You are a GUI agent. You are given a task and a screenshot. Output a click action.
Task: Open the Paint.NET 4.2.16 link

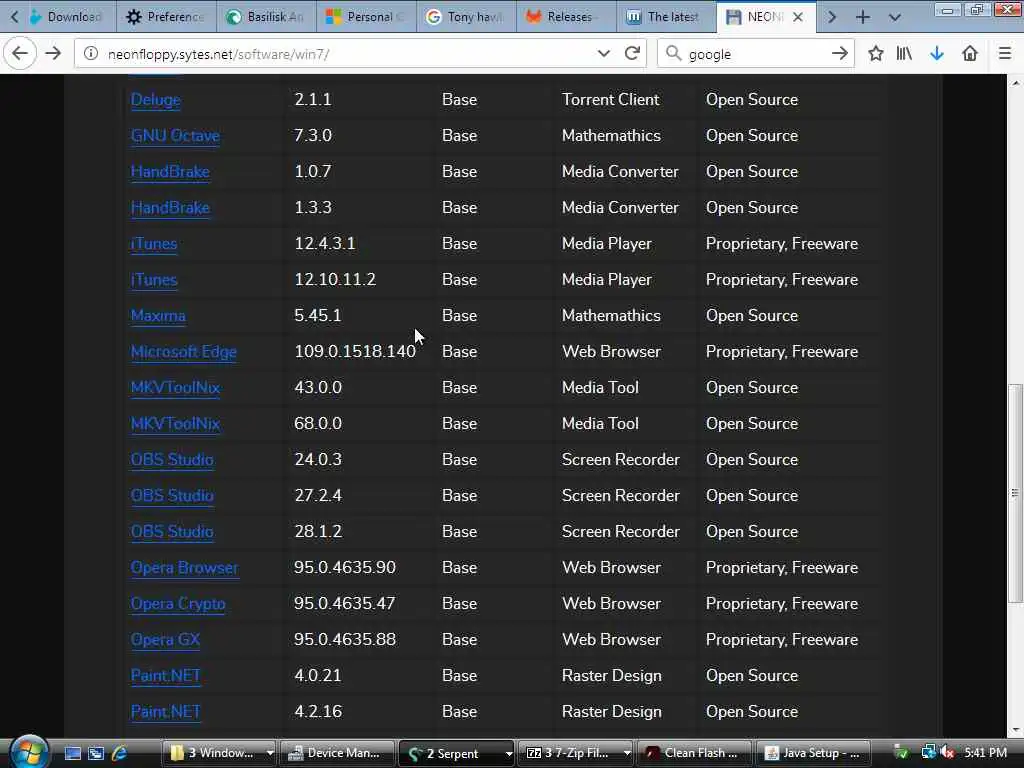pyautogui.click(x=165, y=711)
